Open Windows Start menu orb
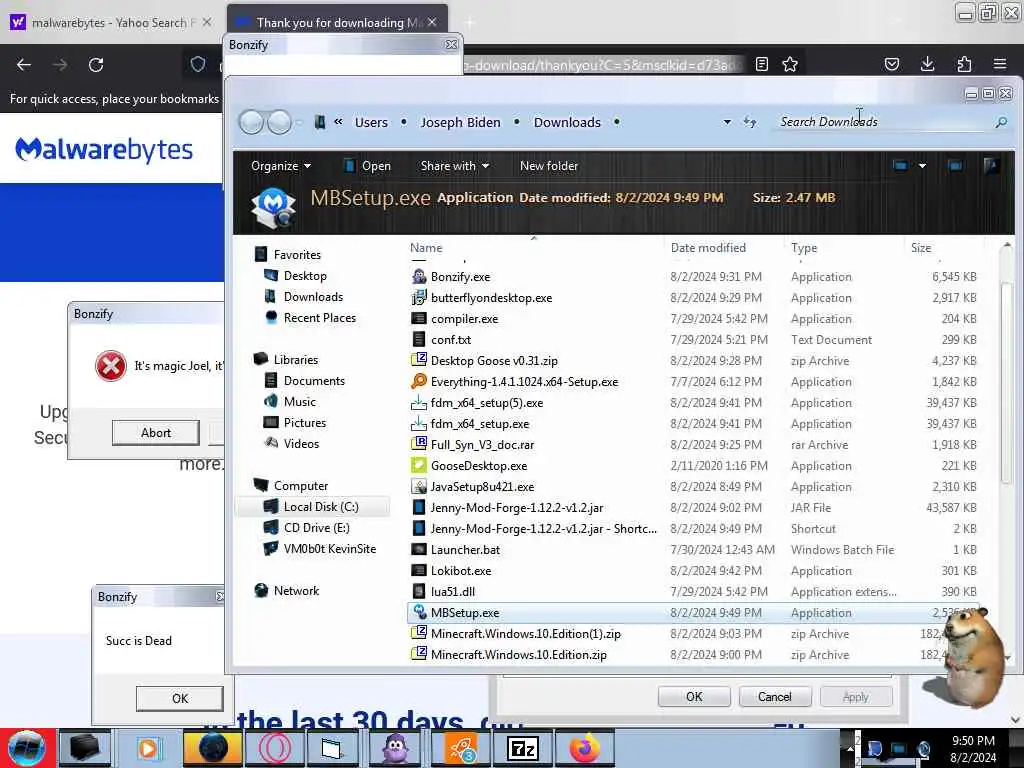The height and width of the screenshot is (768, 1024). 27,748
